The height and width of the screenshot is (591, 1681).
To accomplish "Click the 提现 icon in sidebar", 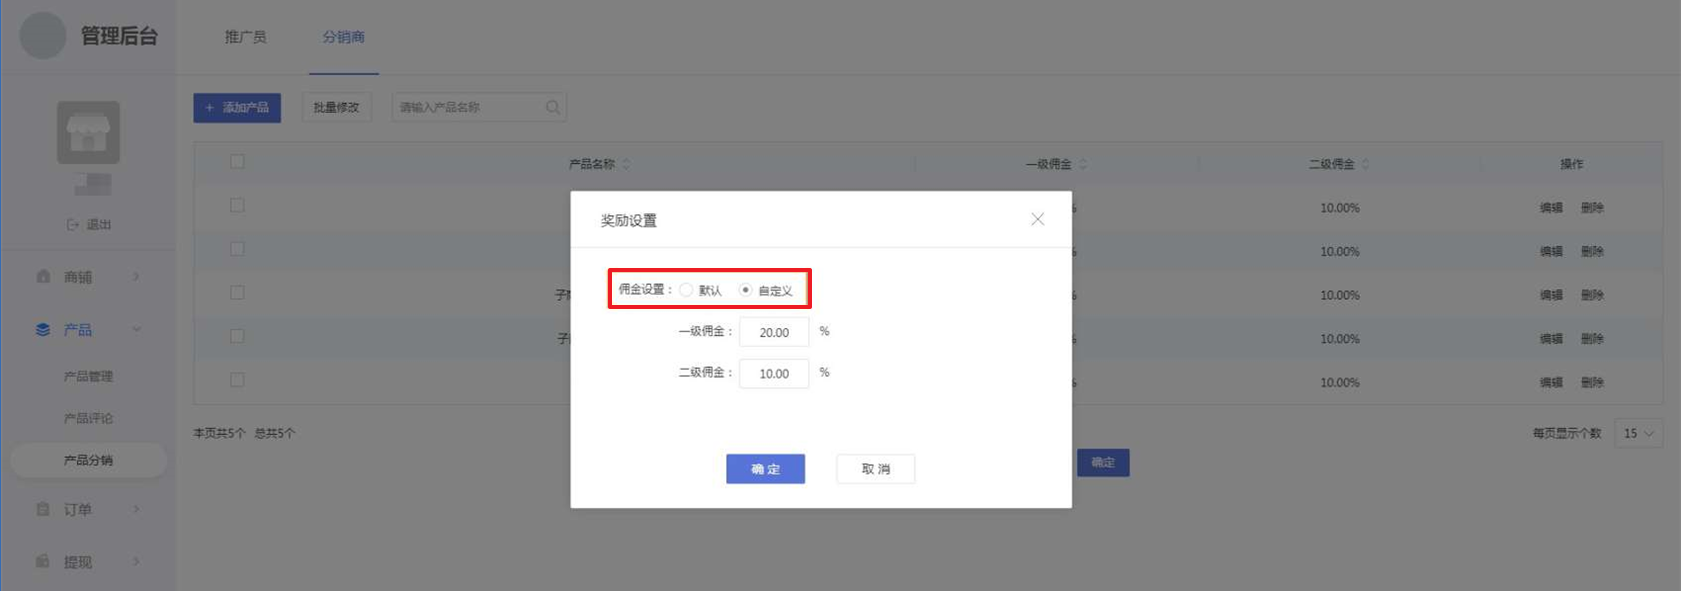I will coord(43,562).
